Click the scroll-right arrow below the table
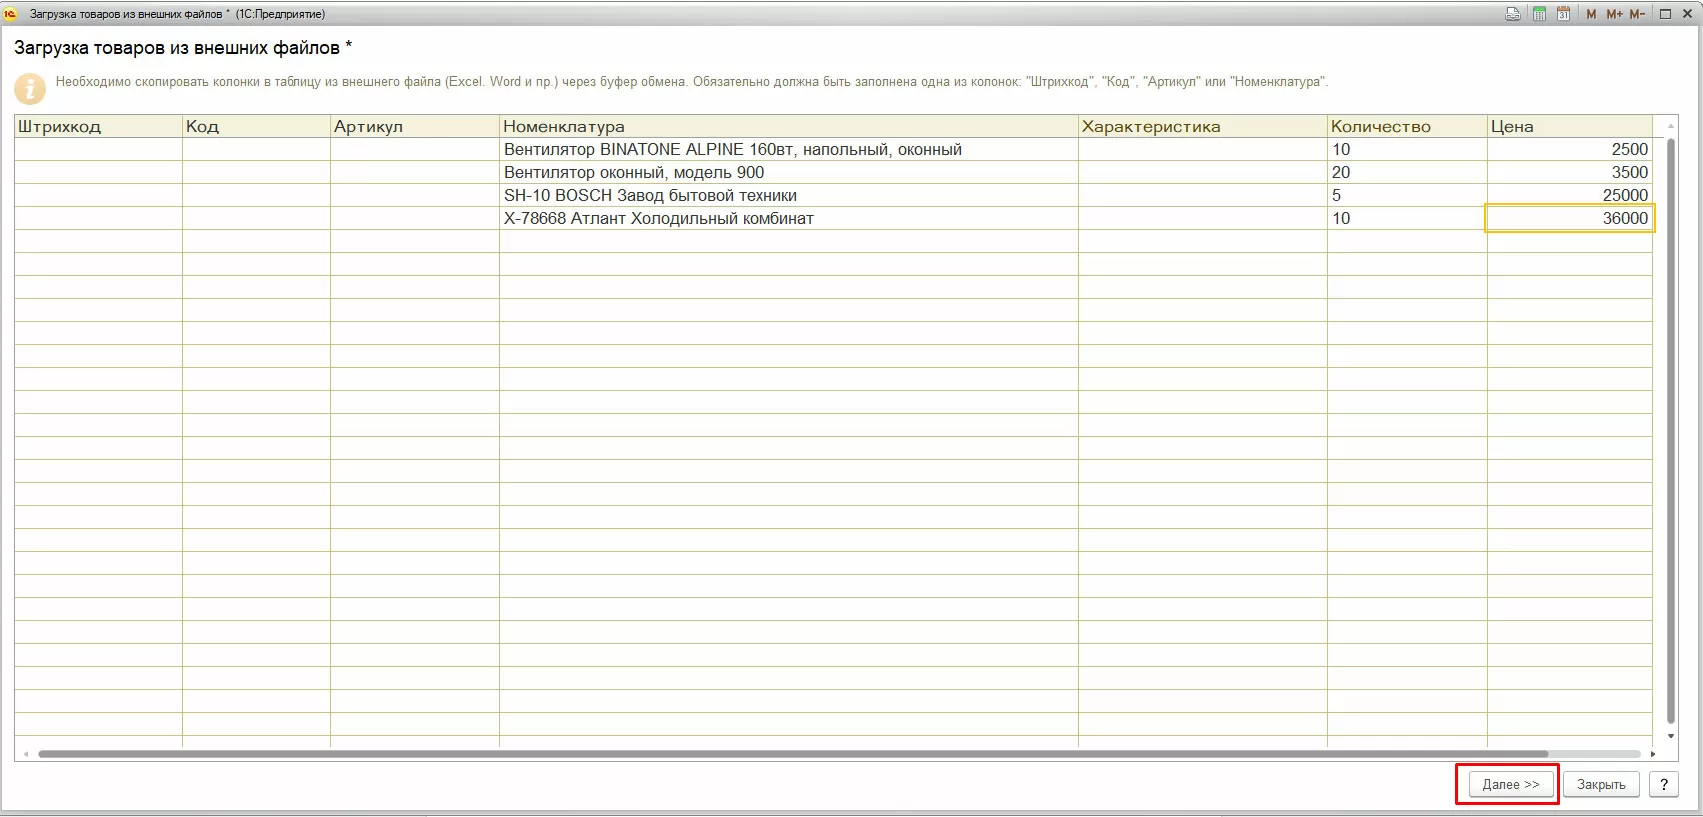This screenshot has width=1703, height=817. (1653, 754)
